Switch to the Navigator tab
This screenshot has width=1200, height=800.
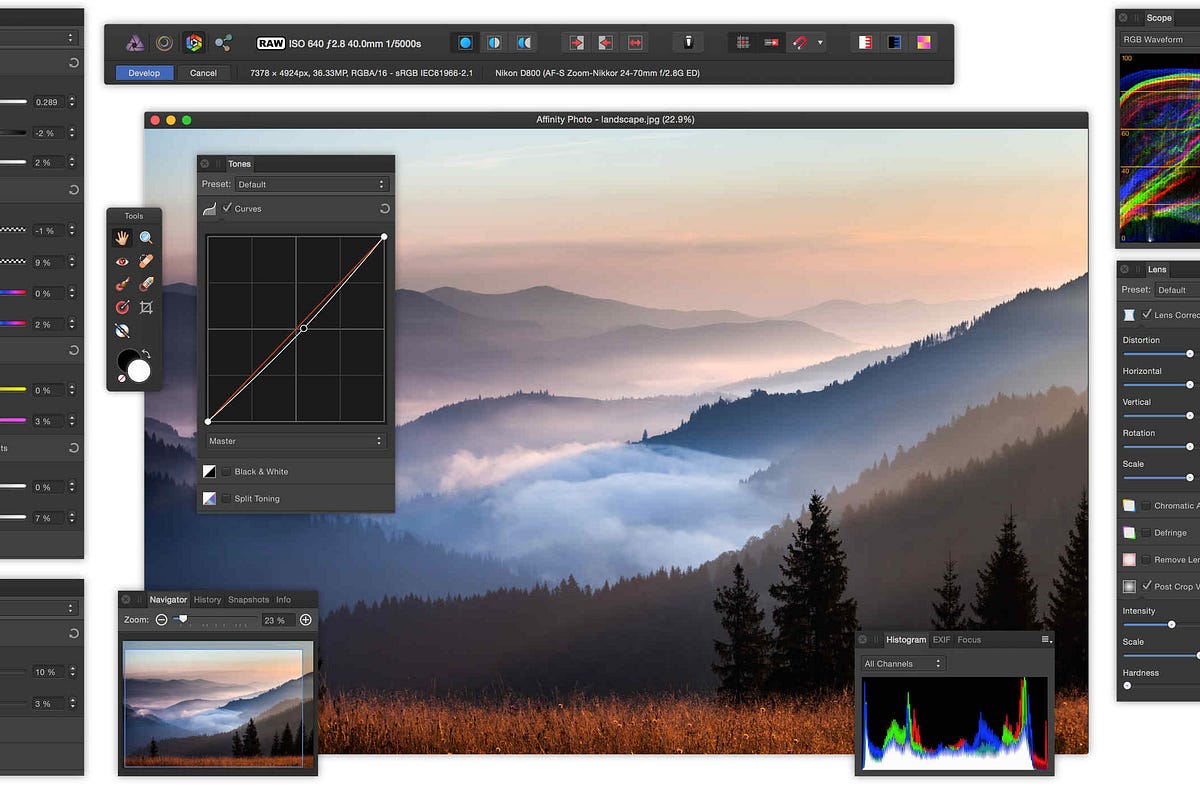click(168, 600)
